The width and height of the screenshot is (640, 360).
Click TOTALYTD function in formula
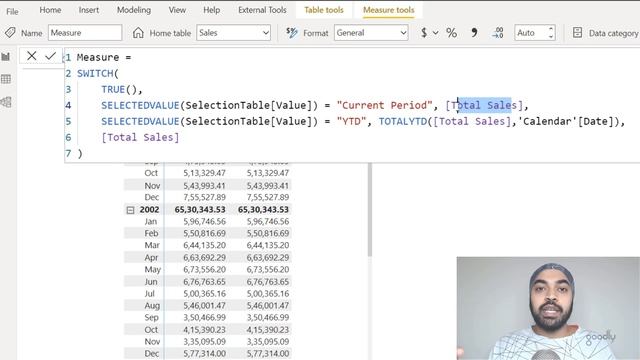(403, 121)
